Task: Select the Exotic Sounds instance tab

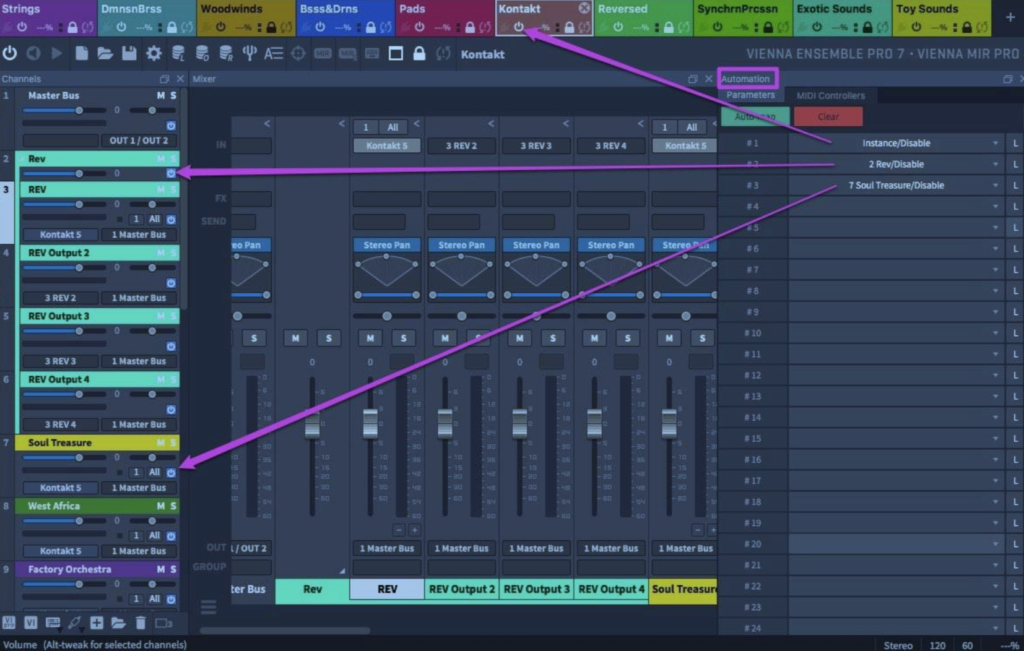Action: 842,18
